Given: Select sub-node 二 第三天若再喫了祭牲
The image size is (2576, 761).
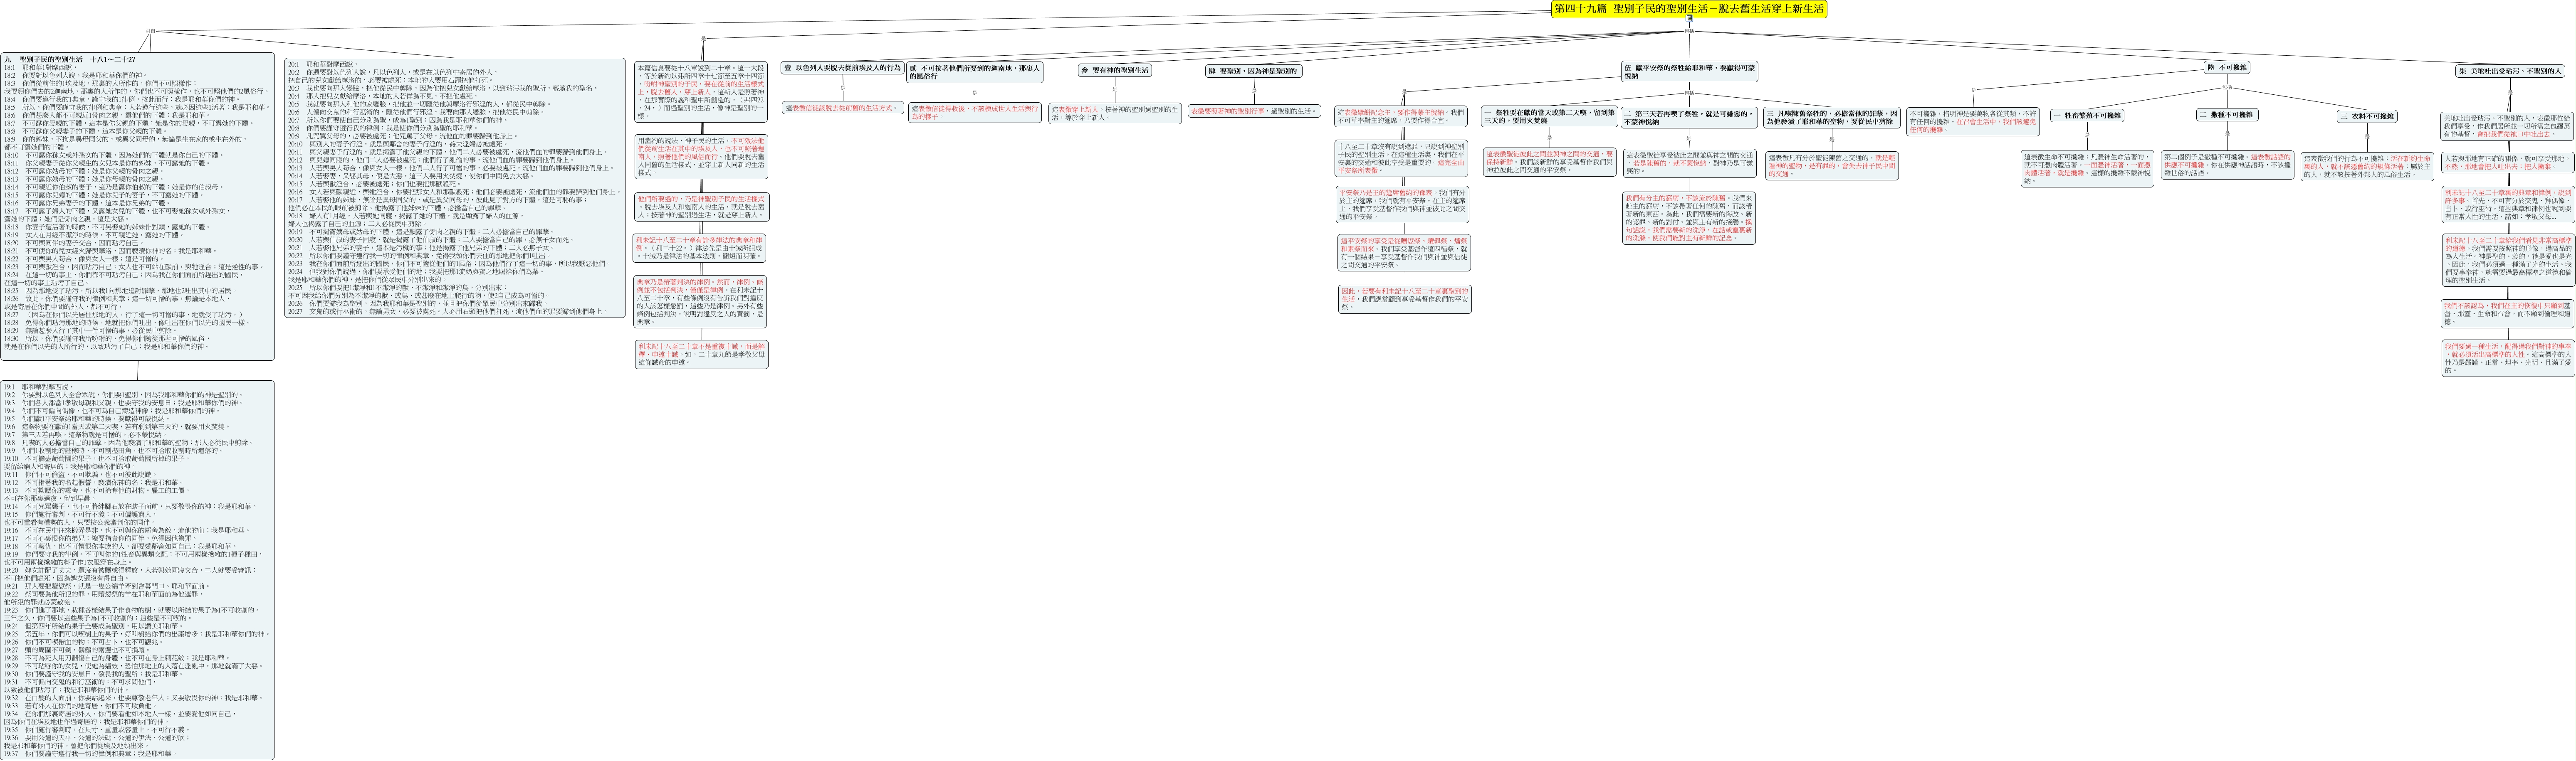Looking at the screenshot, I should pos(1689,118).
